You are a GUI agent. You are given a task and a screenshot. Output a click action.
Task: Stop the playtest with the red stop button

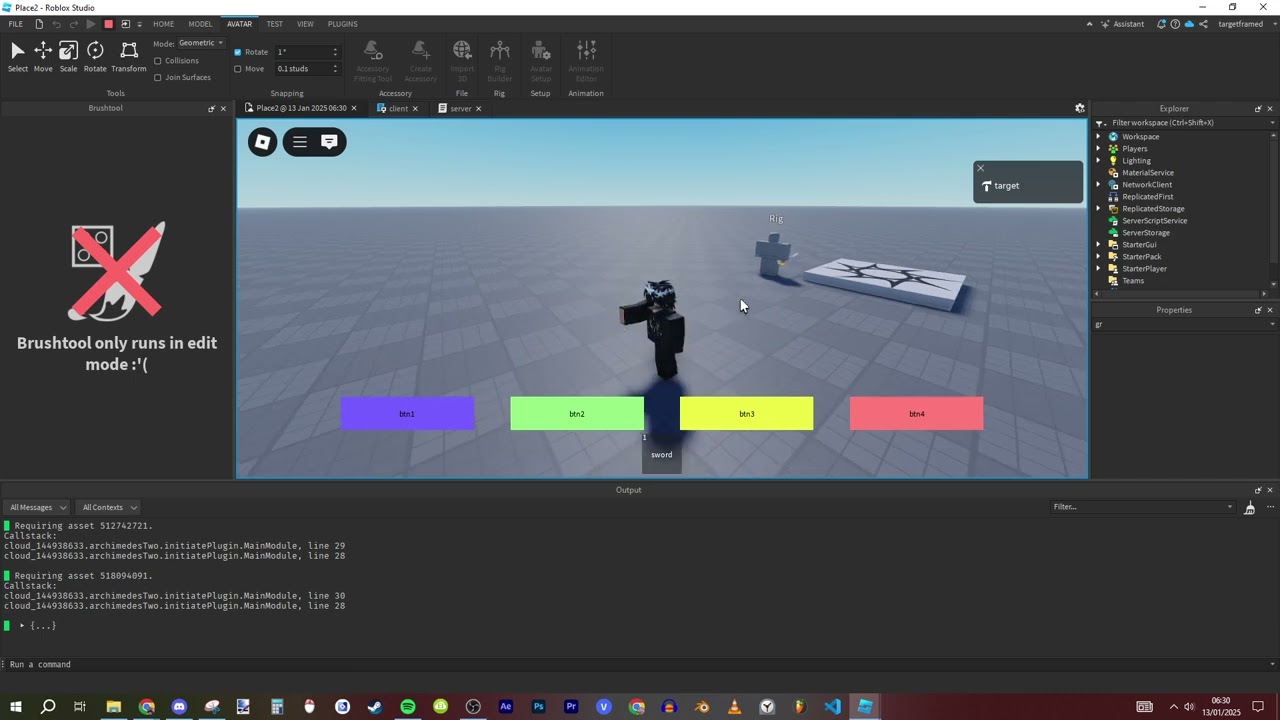(x=108, y=24)
